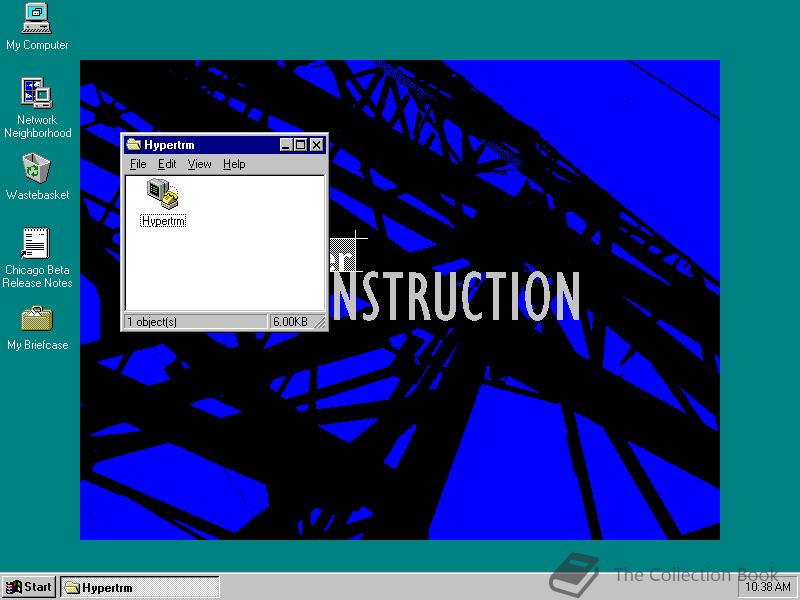Viewport: 800px width, 600px height.
Task: Click the Hypertrm taskbar button
Action: (140, 588)
